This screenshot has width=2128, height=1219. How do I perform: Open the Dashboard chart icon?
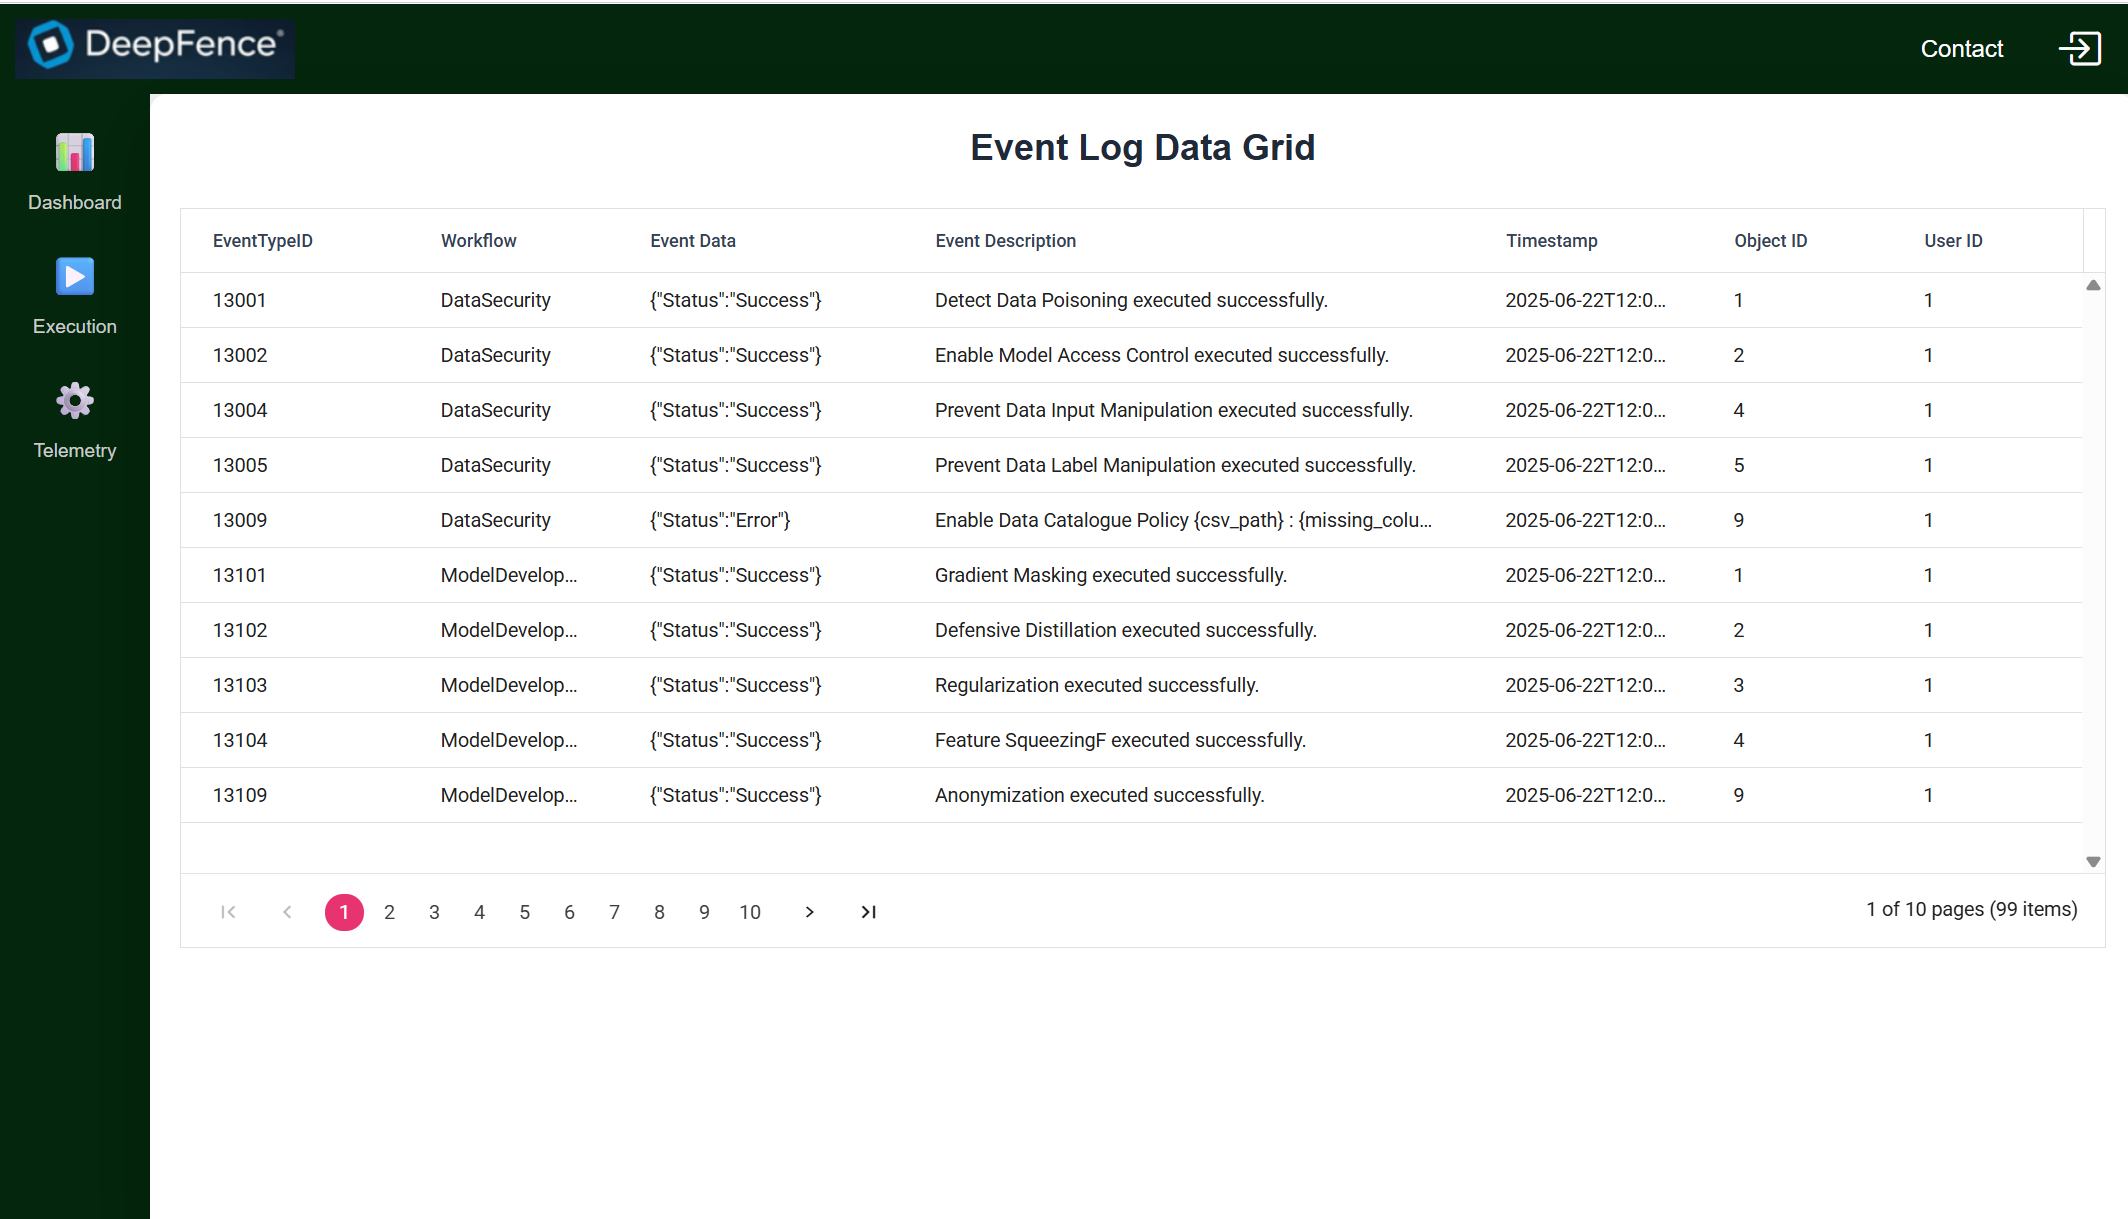click(75, 153)
